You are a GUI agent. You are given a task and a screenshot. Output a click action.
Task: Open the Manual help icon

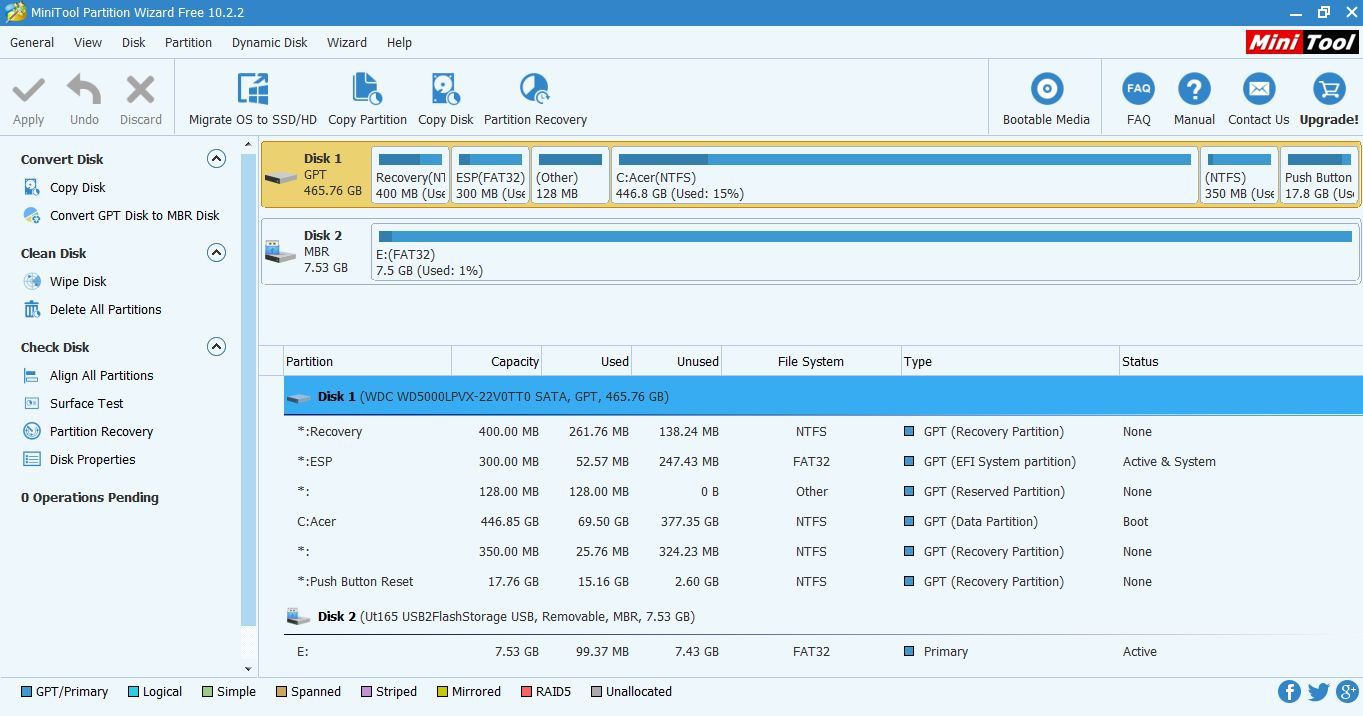[x=1194, y=88]
